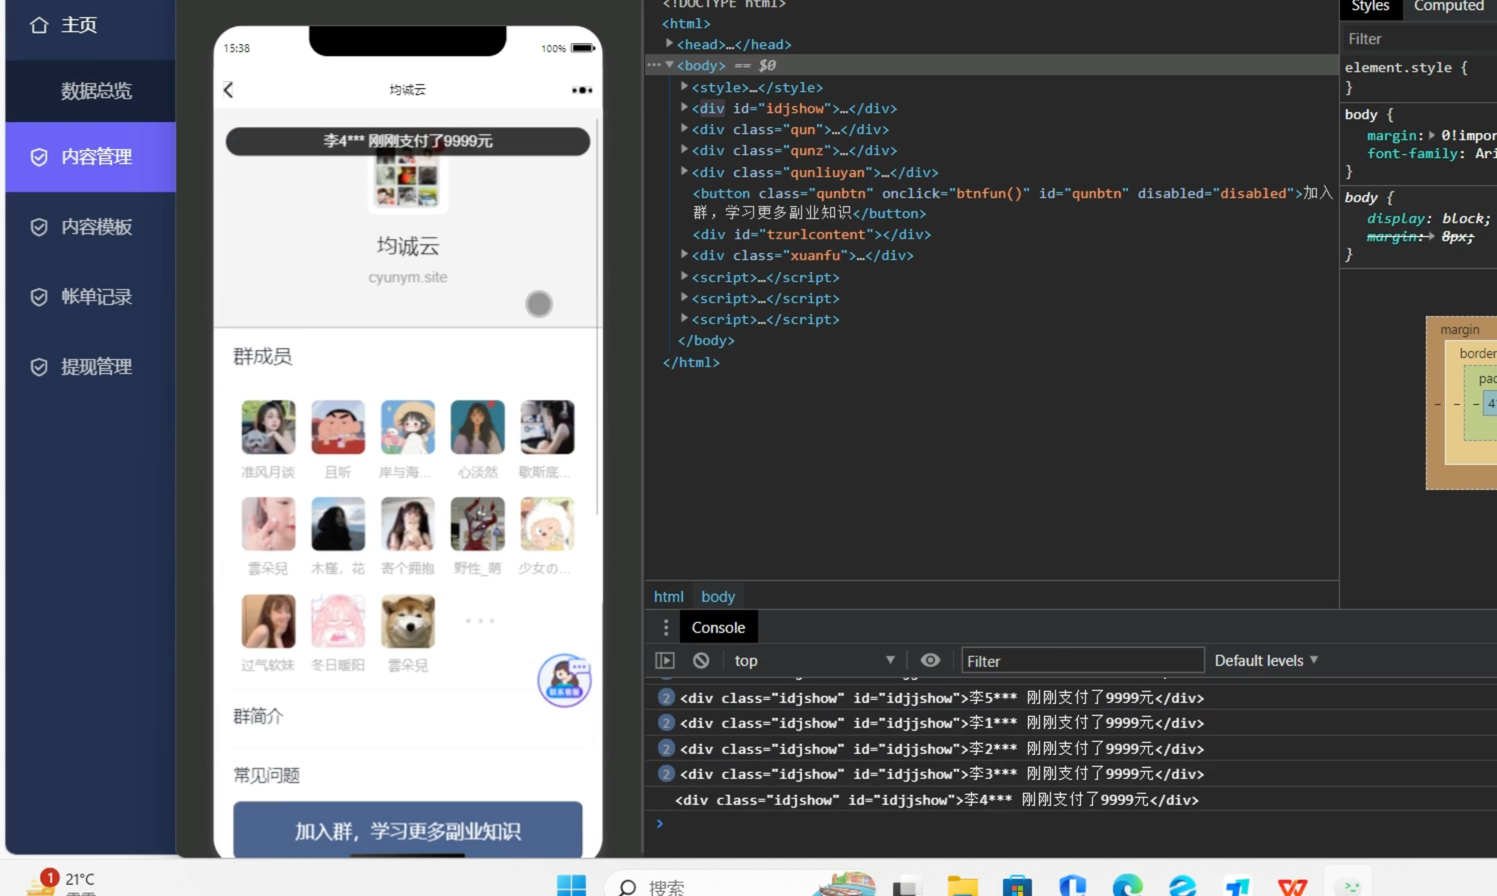Expand the head element in DOM tree
Screen dimensions: 1497x896
(x=670, y=44)
